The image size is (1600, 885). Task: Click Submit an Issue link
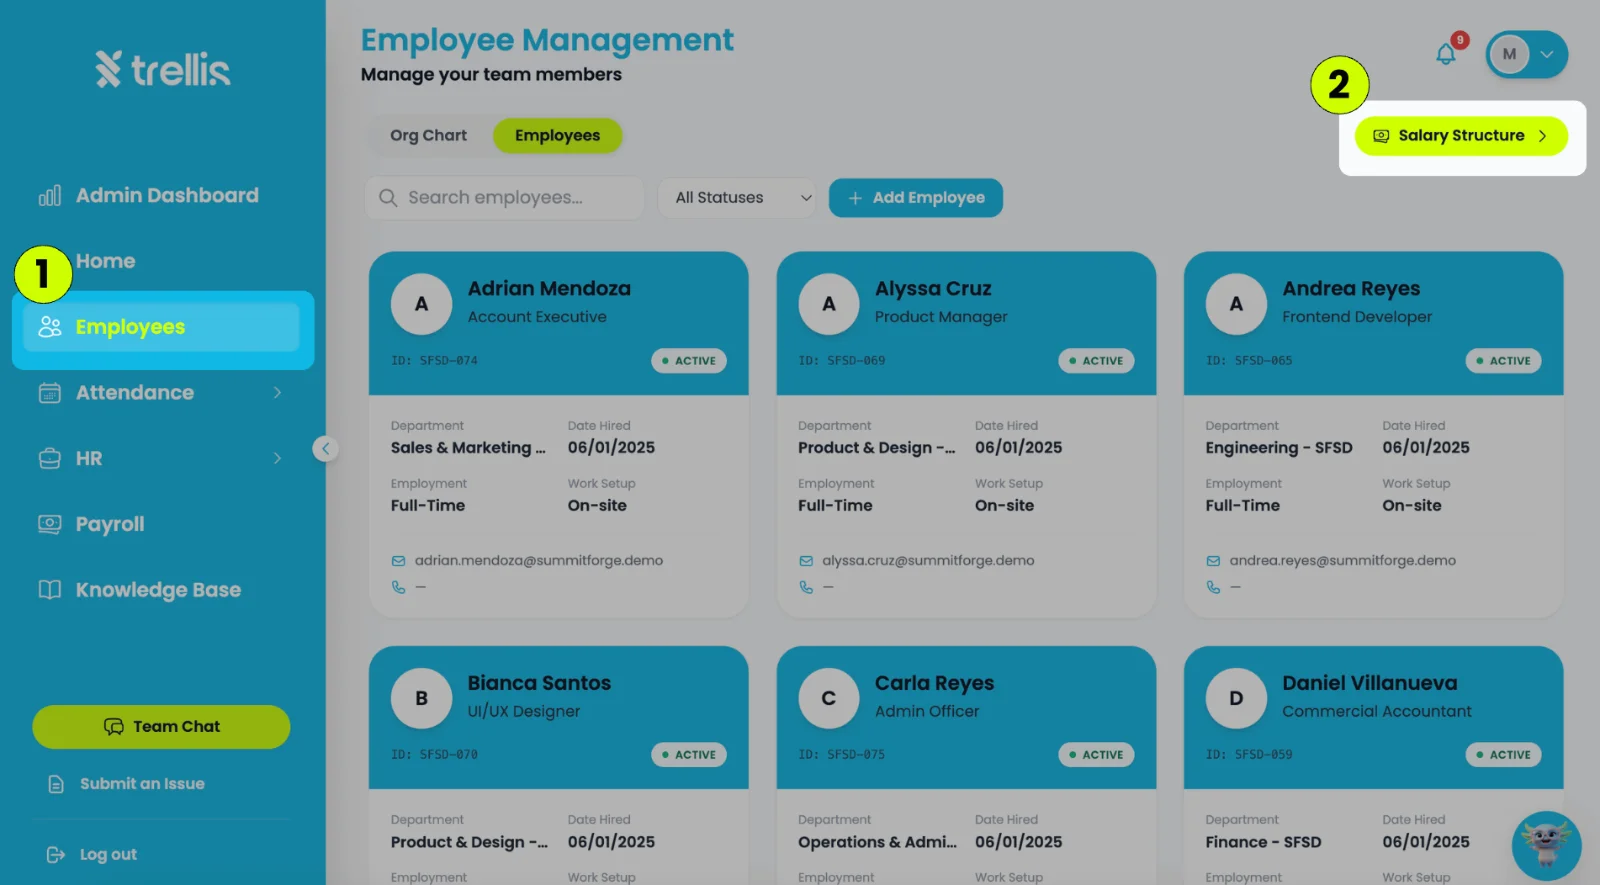point(127,784)
